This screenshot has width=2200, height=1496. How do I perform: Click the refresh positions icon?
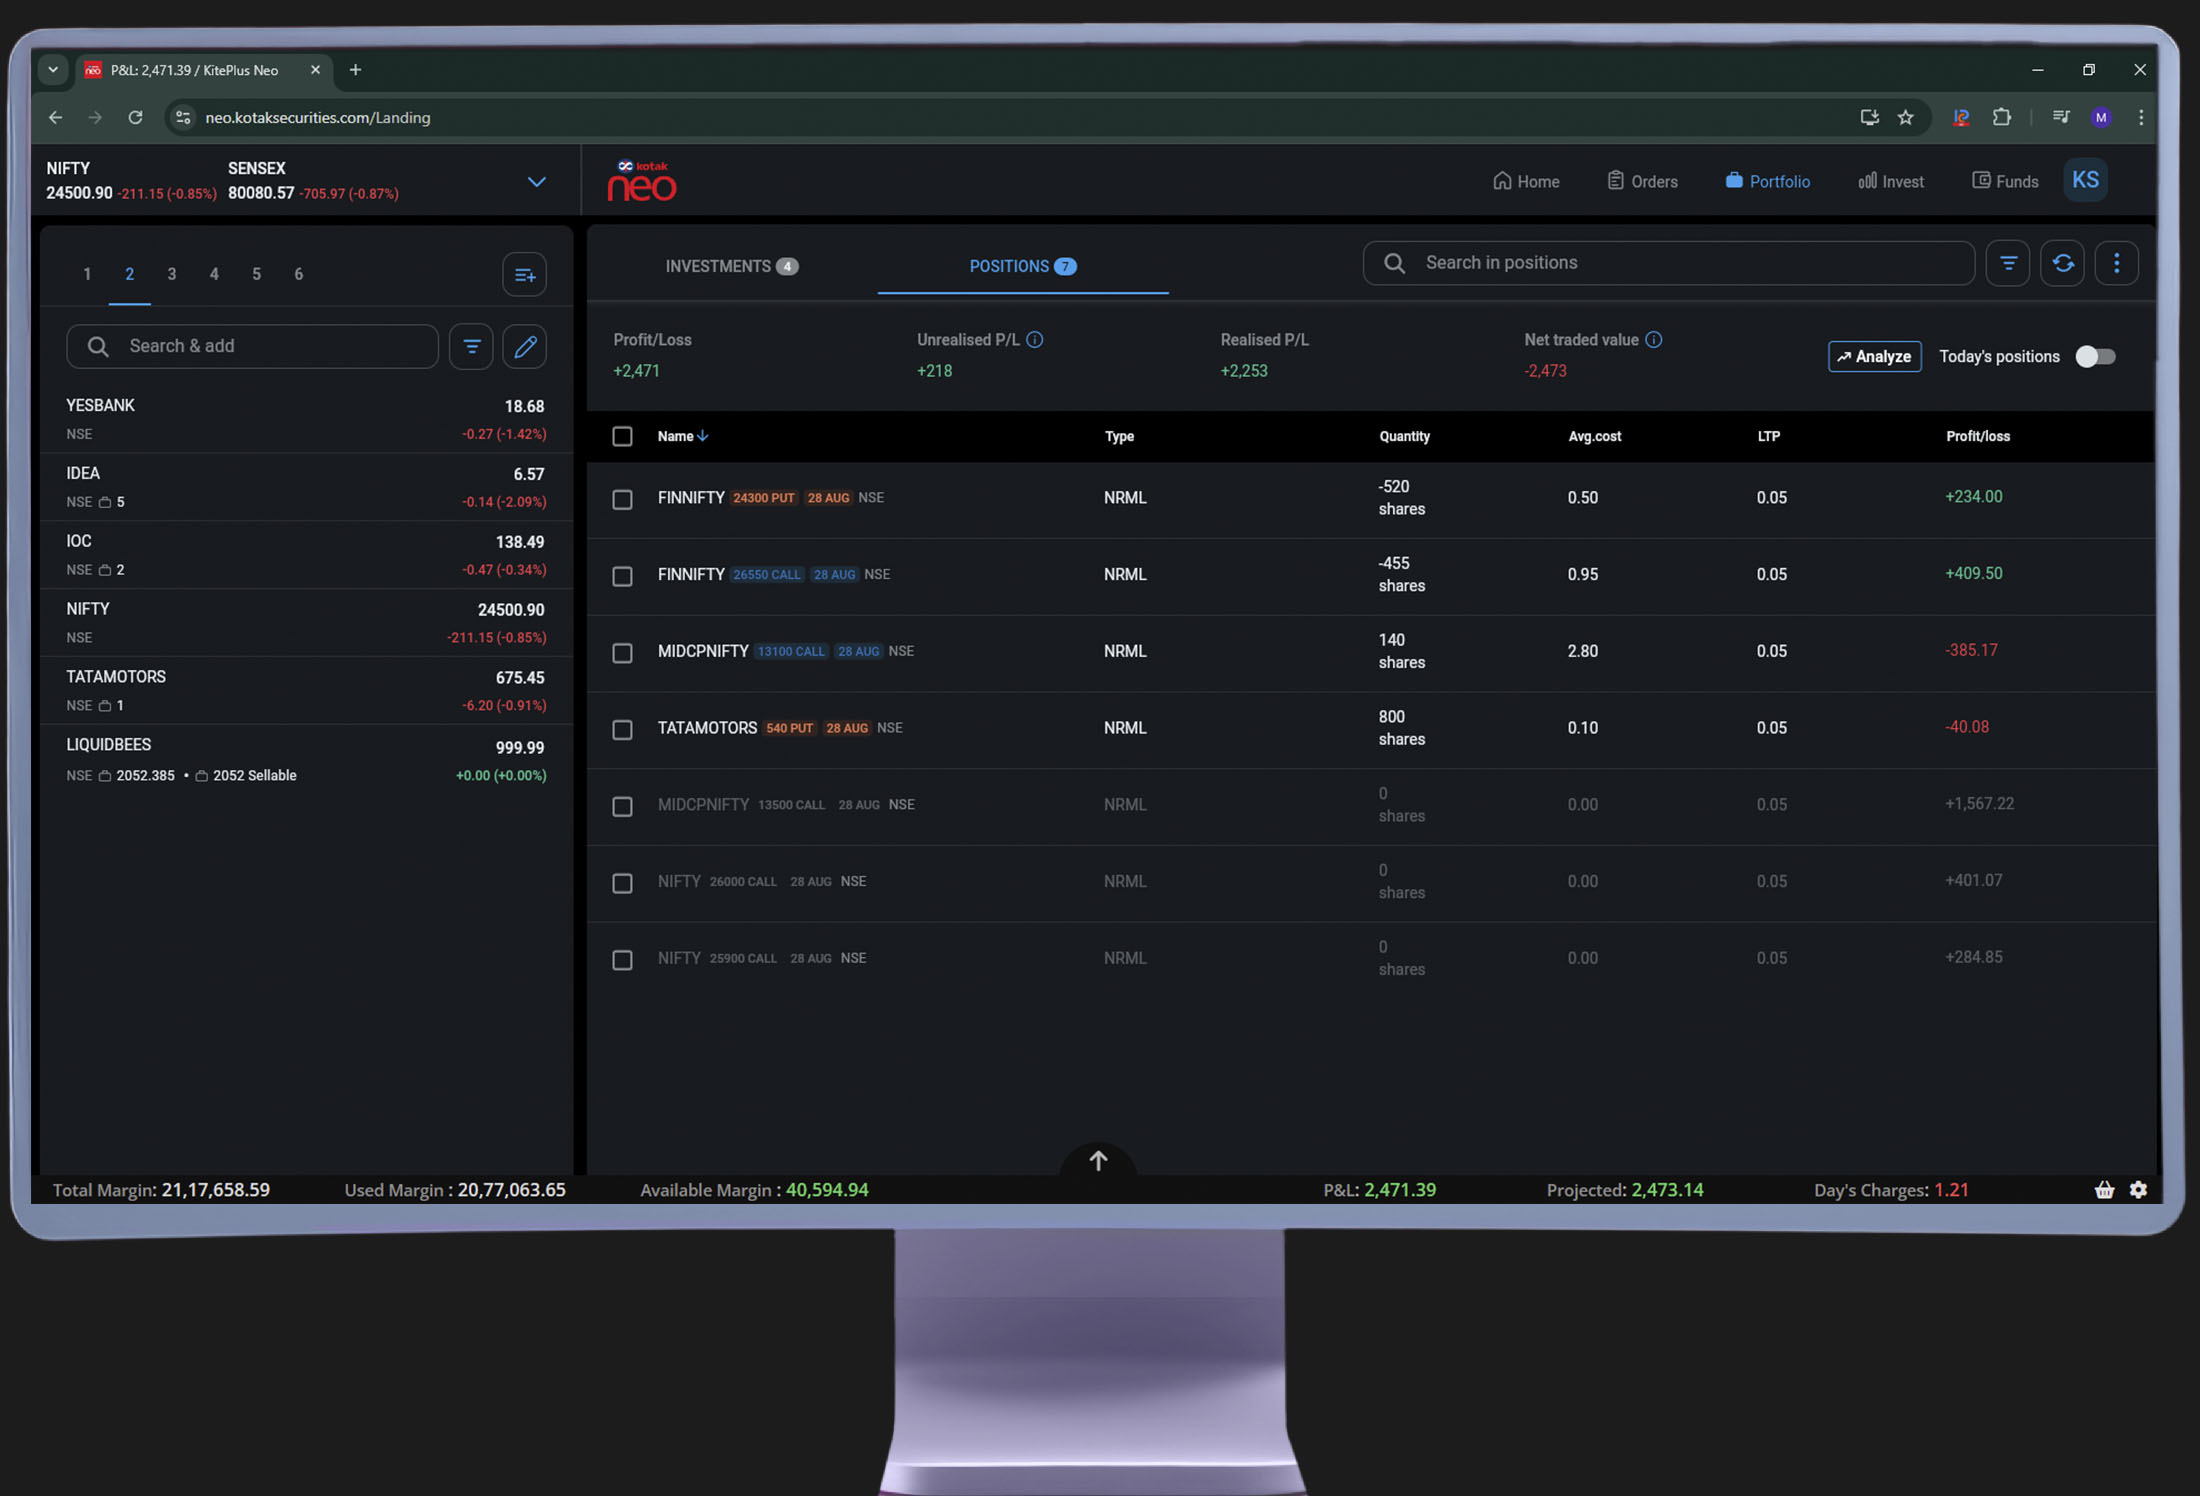click(2062, 264)
